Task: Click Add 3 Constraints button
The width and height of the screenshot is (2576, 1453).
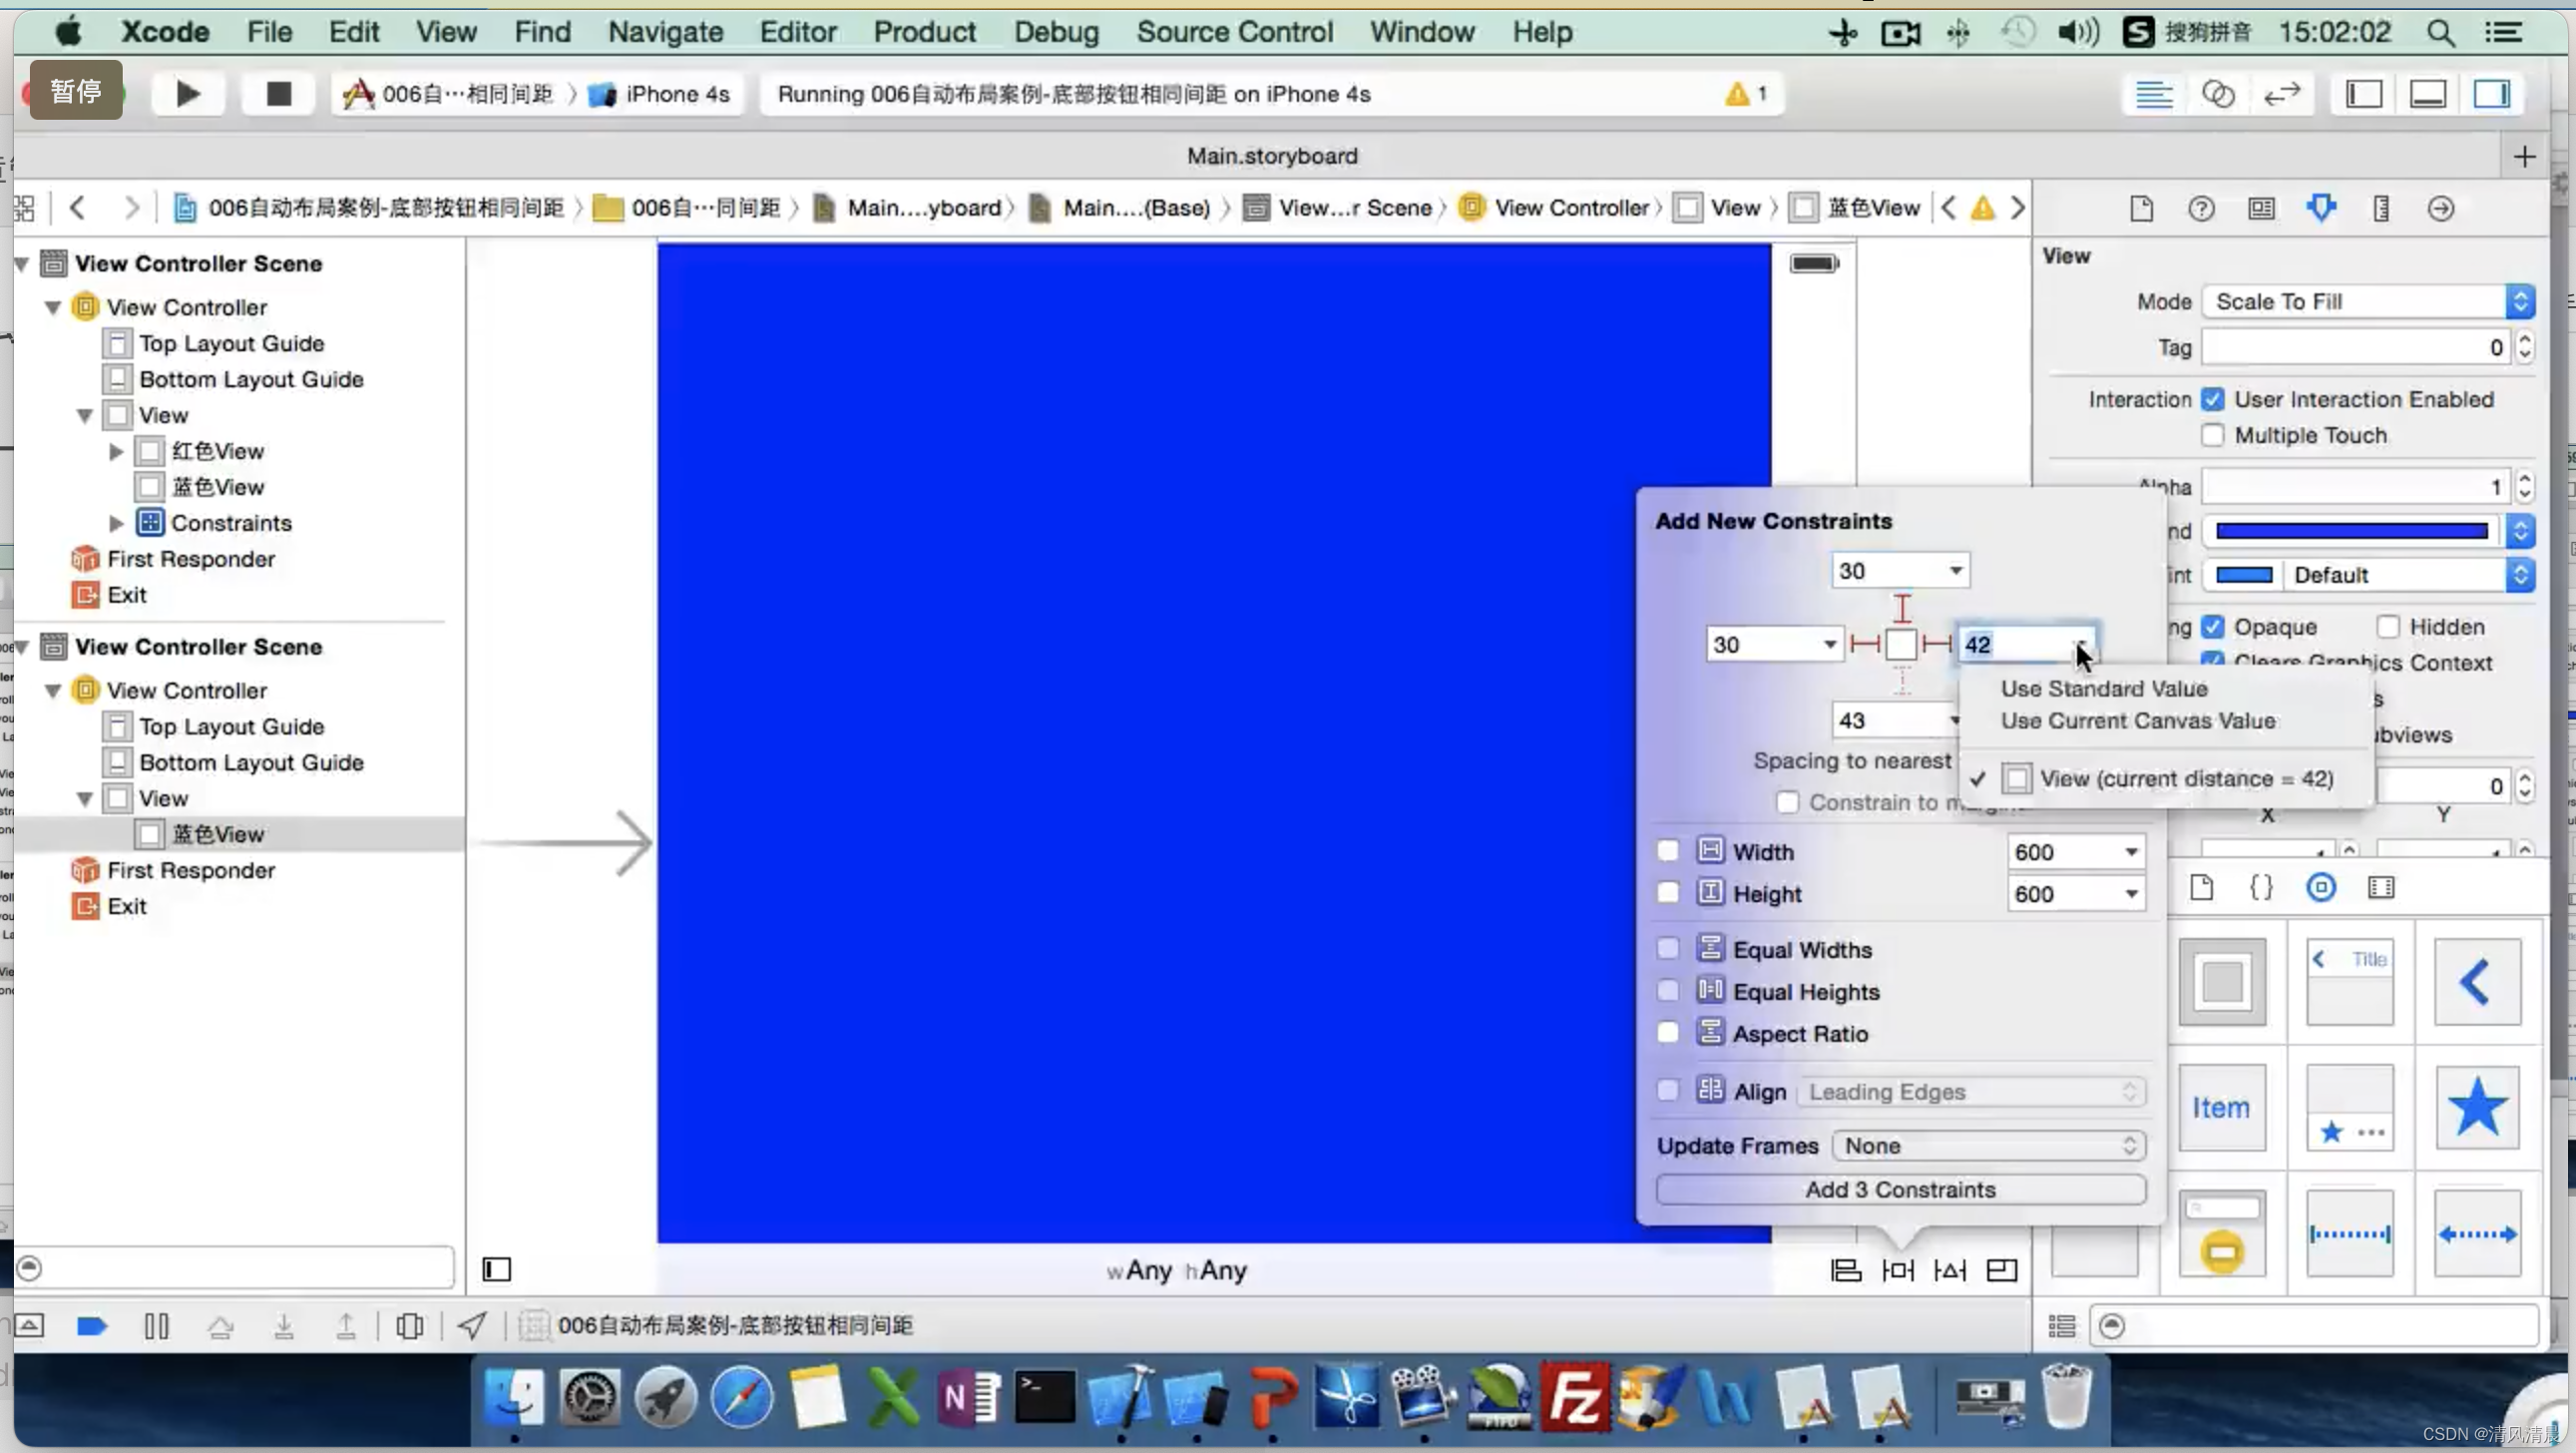Action: click(1899, 1190)
